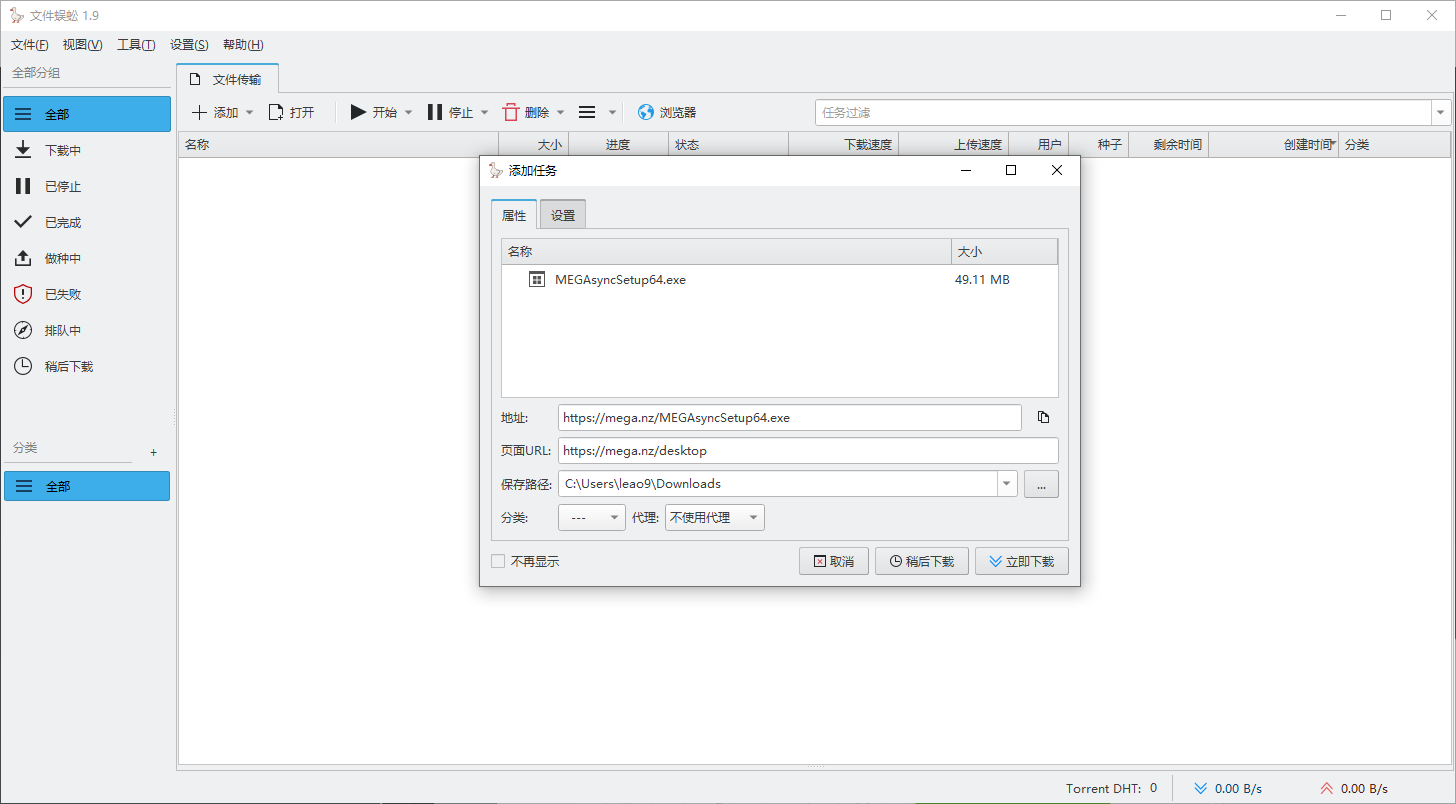Expand the 分类 category dropdown
Image resolution: width=1456 pixels, height=804 pixels.
(x=613, y=517)
